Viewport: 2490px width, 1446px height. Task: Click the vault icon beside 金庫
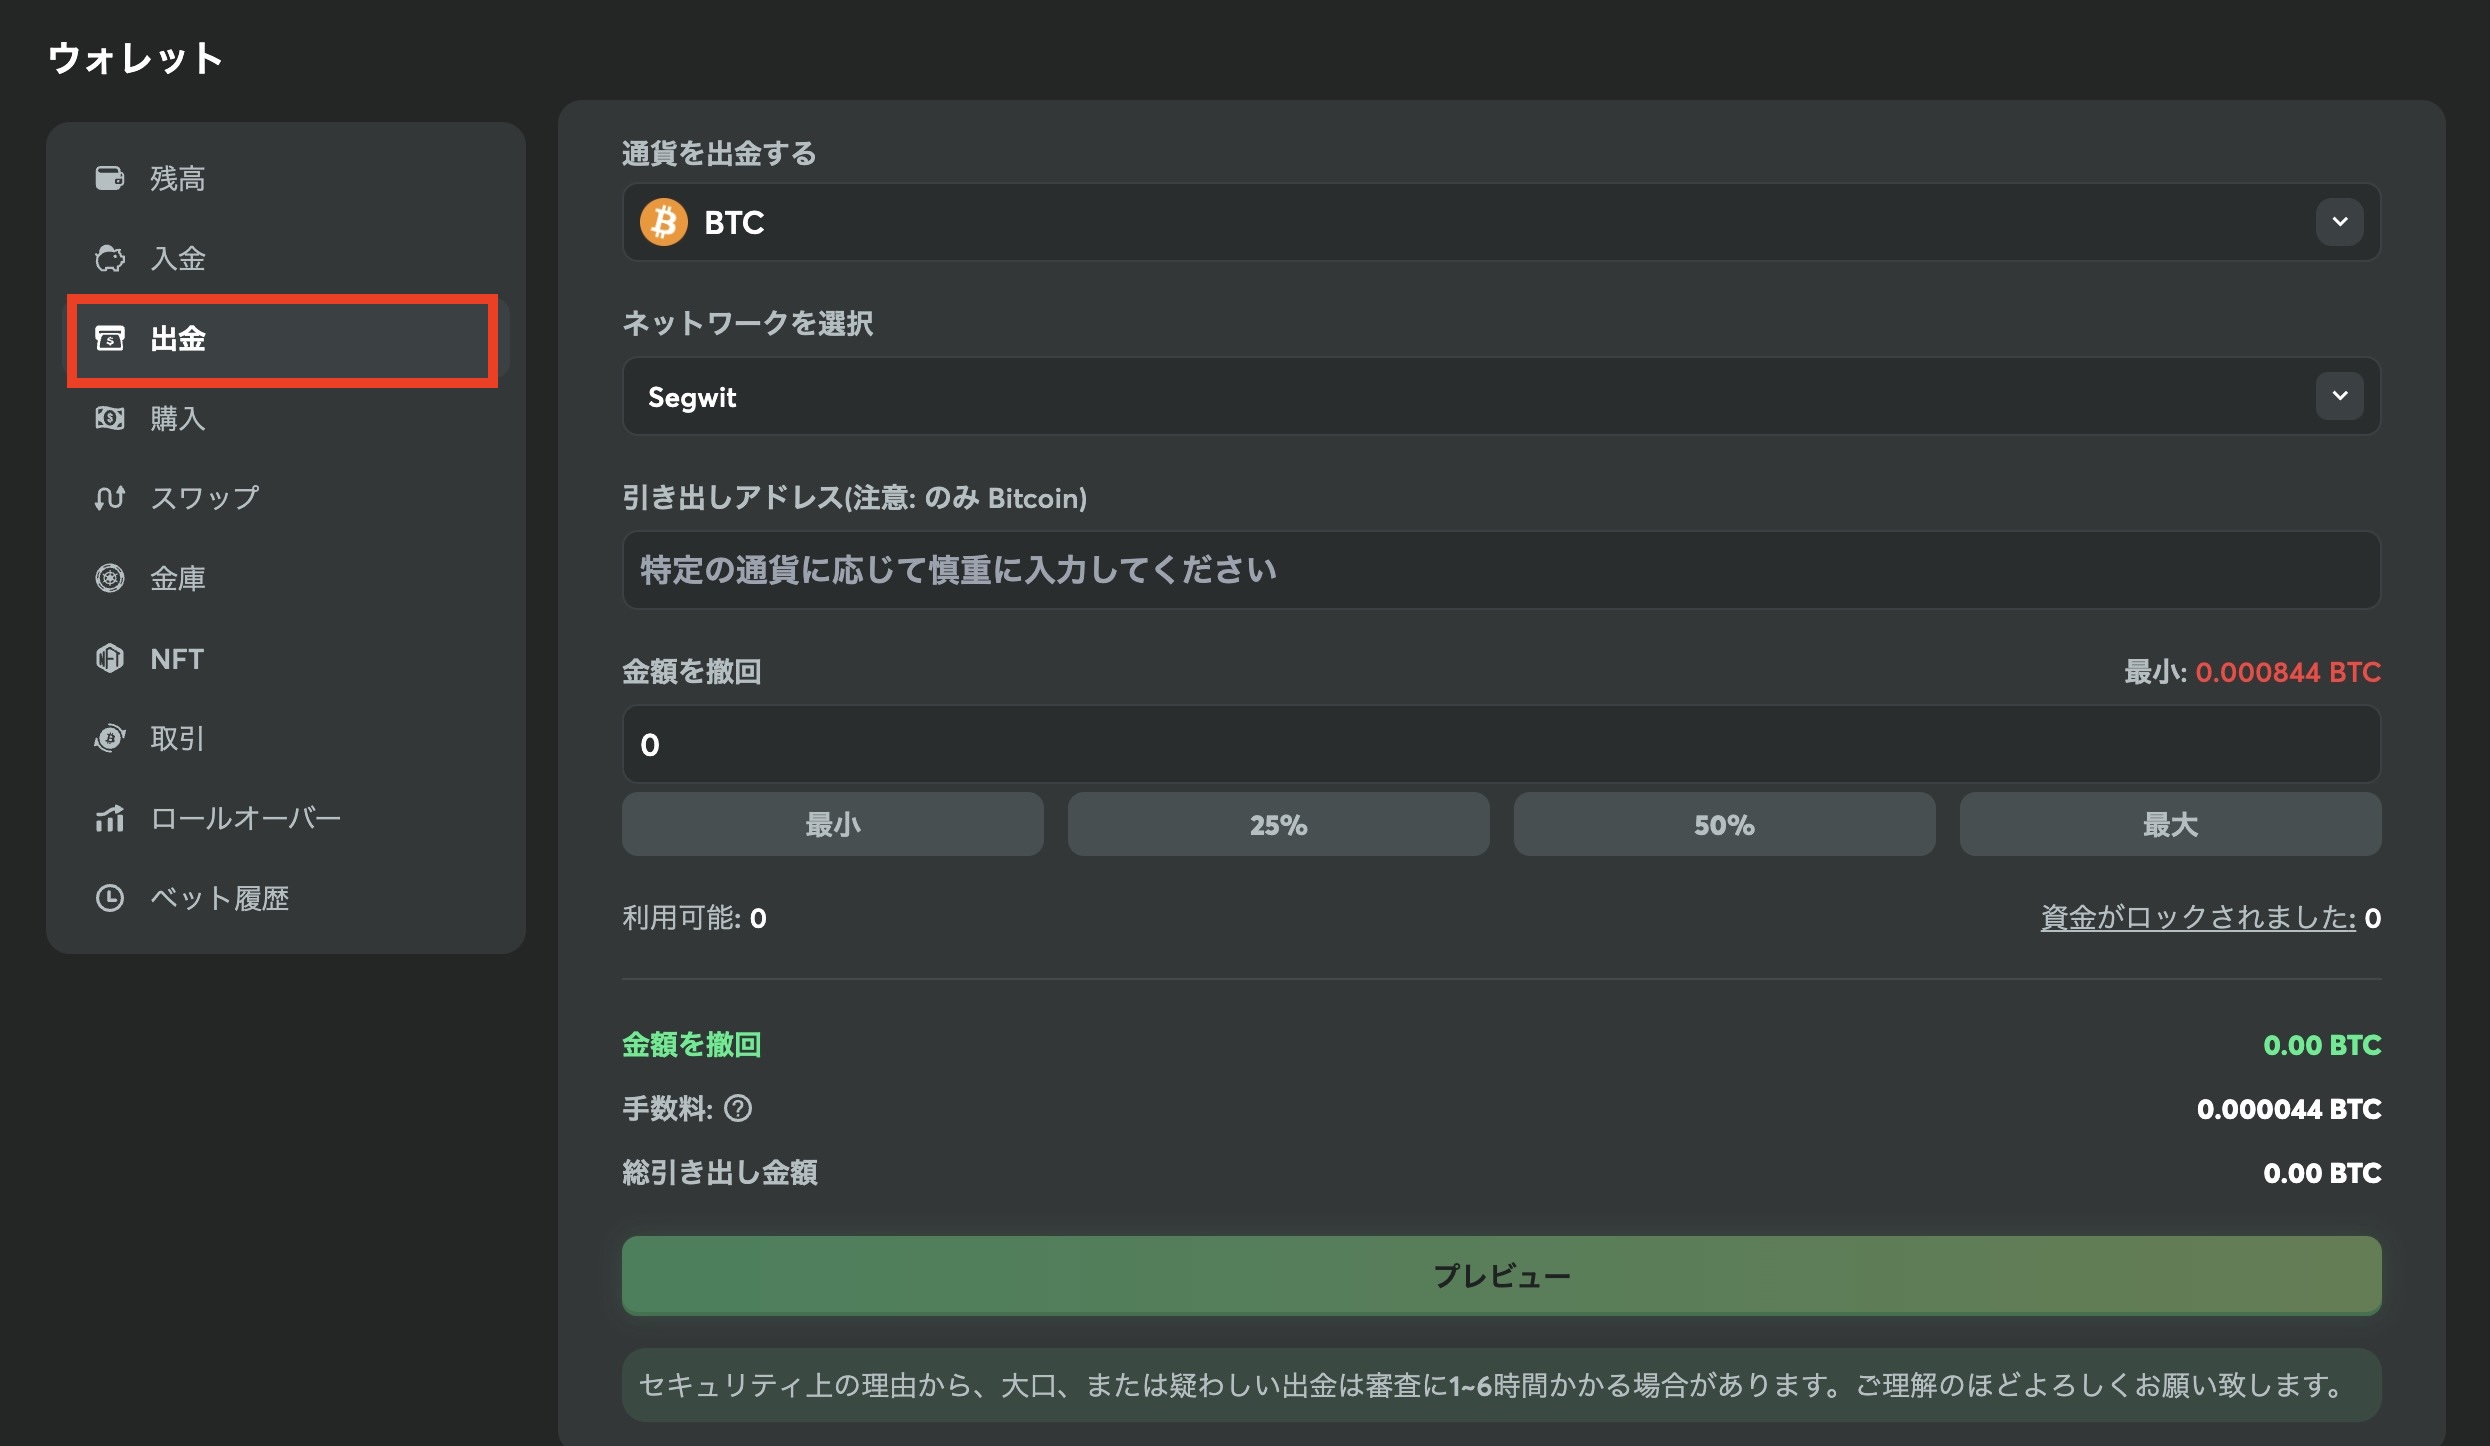[110, 578]
